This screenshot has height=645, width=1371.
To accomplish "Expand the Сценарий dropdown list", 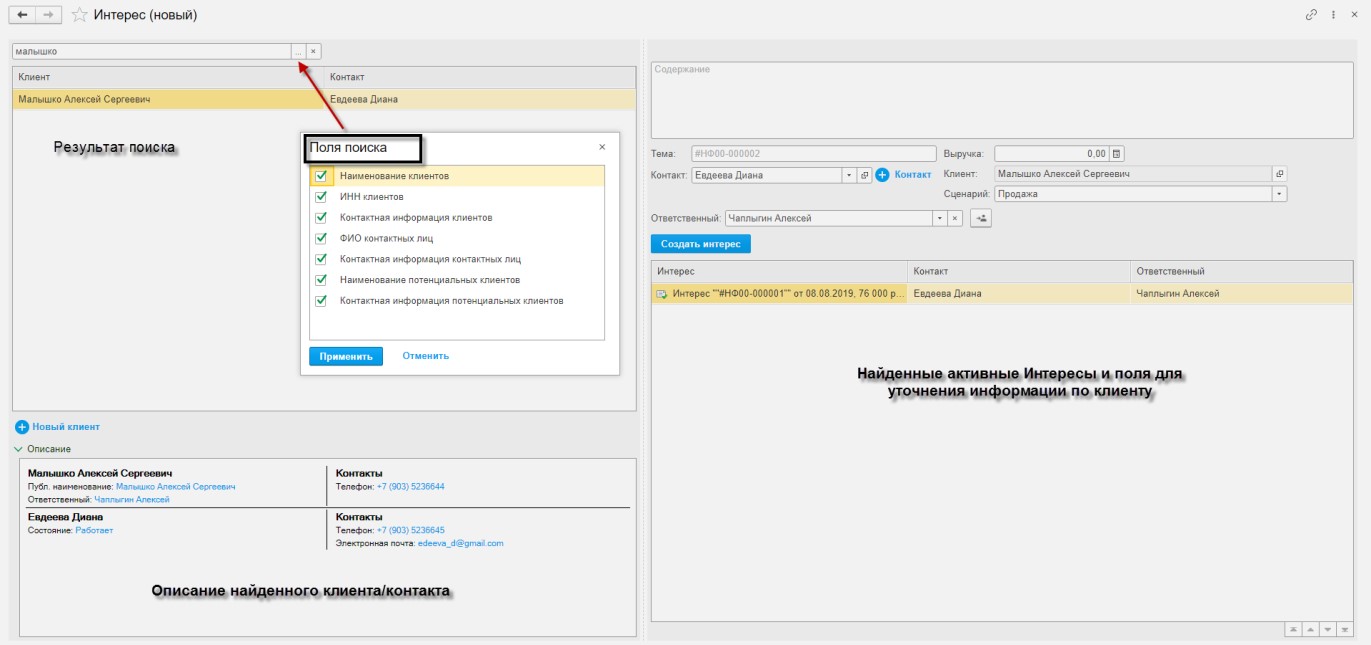I will pos(1279,194).
